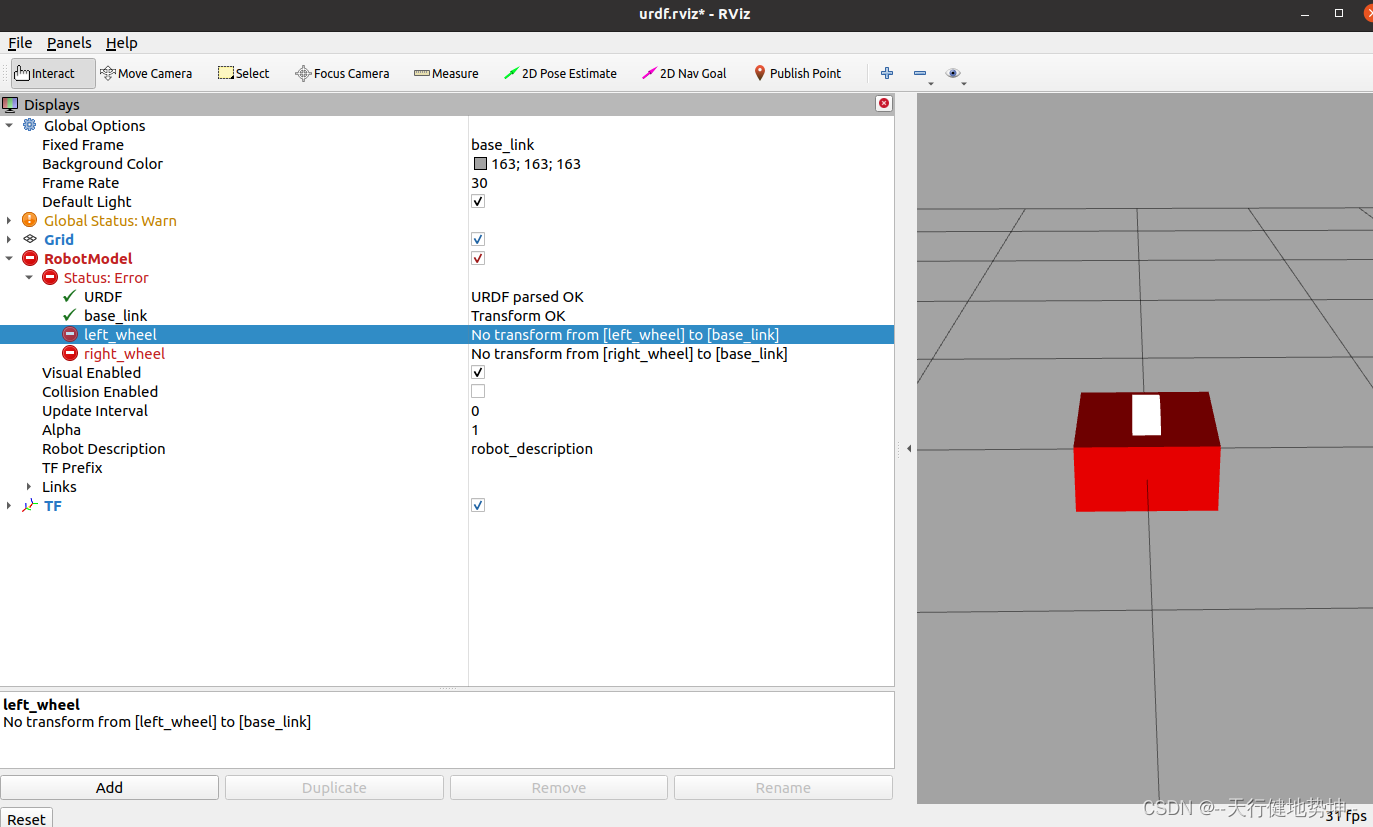Click the Duplicate button
The image size is (1373, 827).
(334, 788)
